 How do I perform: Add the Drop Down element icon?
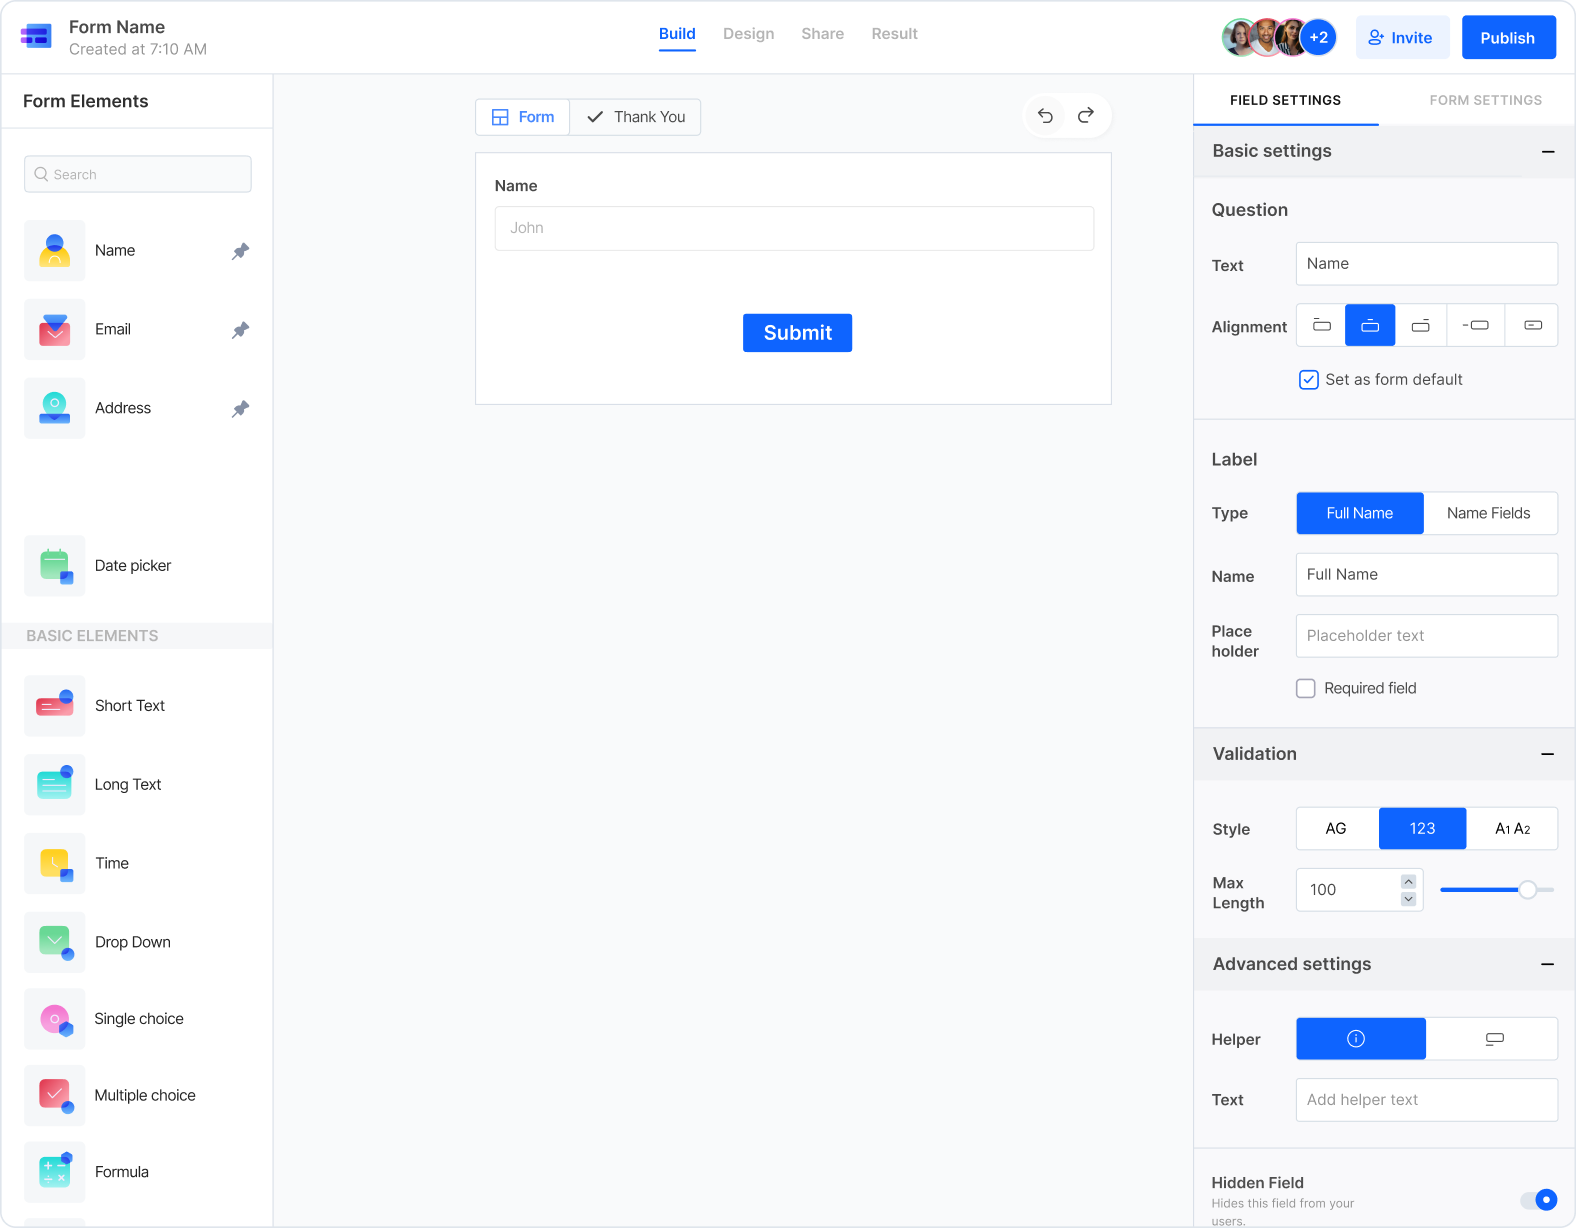[x=55, y=942]
